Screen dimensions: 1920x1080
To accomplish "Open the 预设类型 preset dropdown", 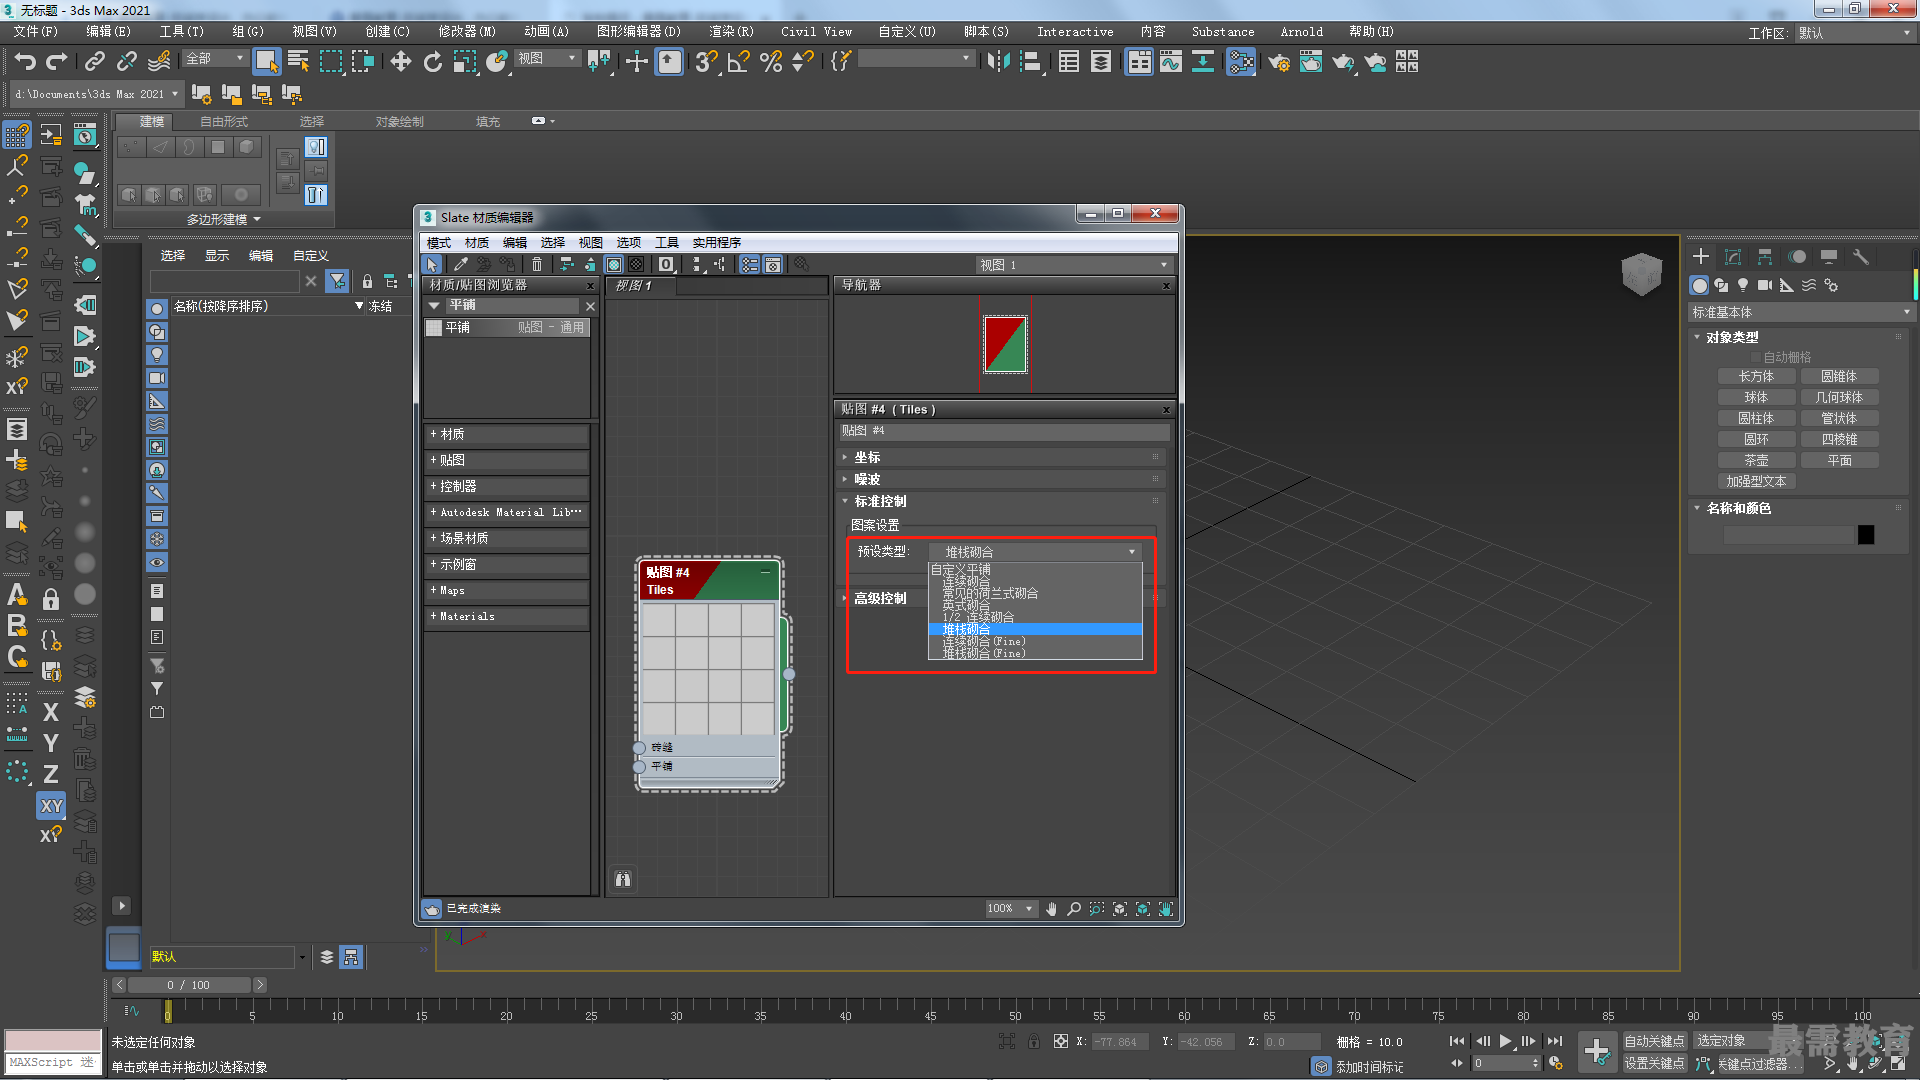I will point(1035,552).
